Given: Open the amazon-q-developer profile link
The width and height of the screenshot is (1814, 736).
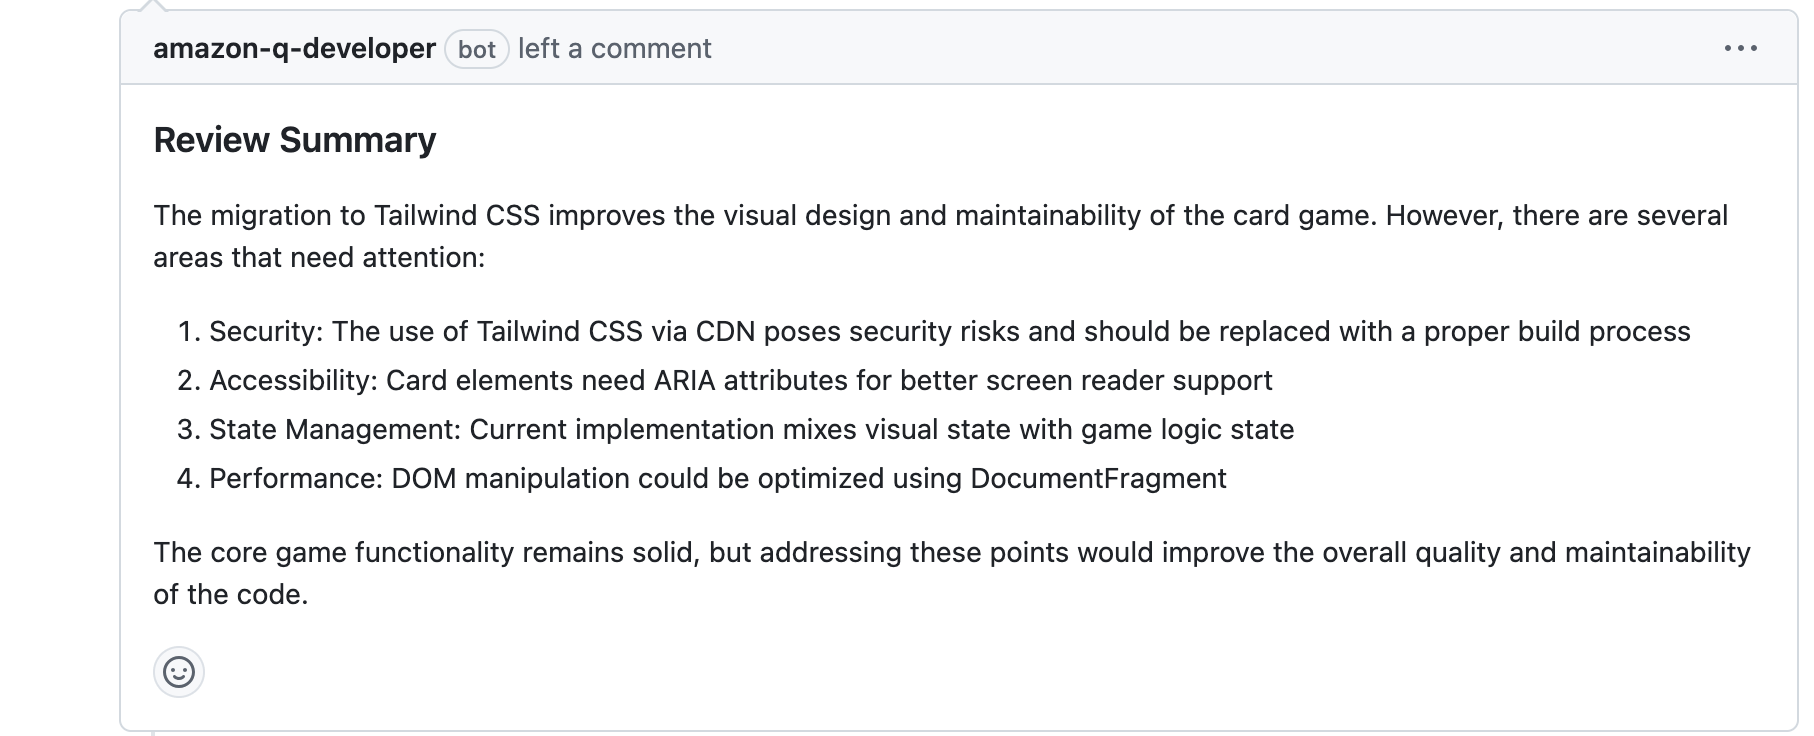Looking at the screenshot, I should click(294, 47).
